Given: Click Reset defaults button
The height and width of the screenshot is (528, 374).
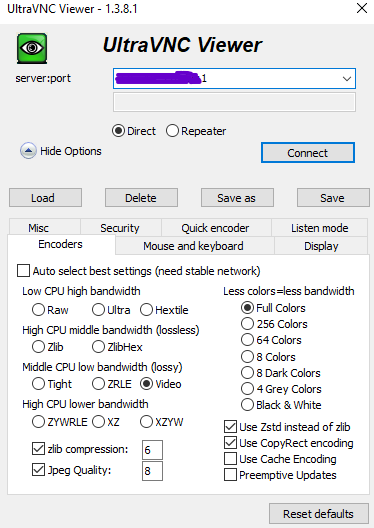Looking at the screenshot, I should click(x=318, y=514).
